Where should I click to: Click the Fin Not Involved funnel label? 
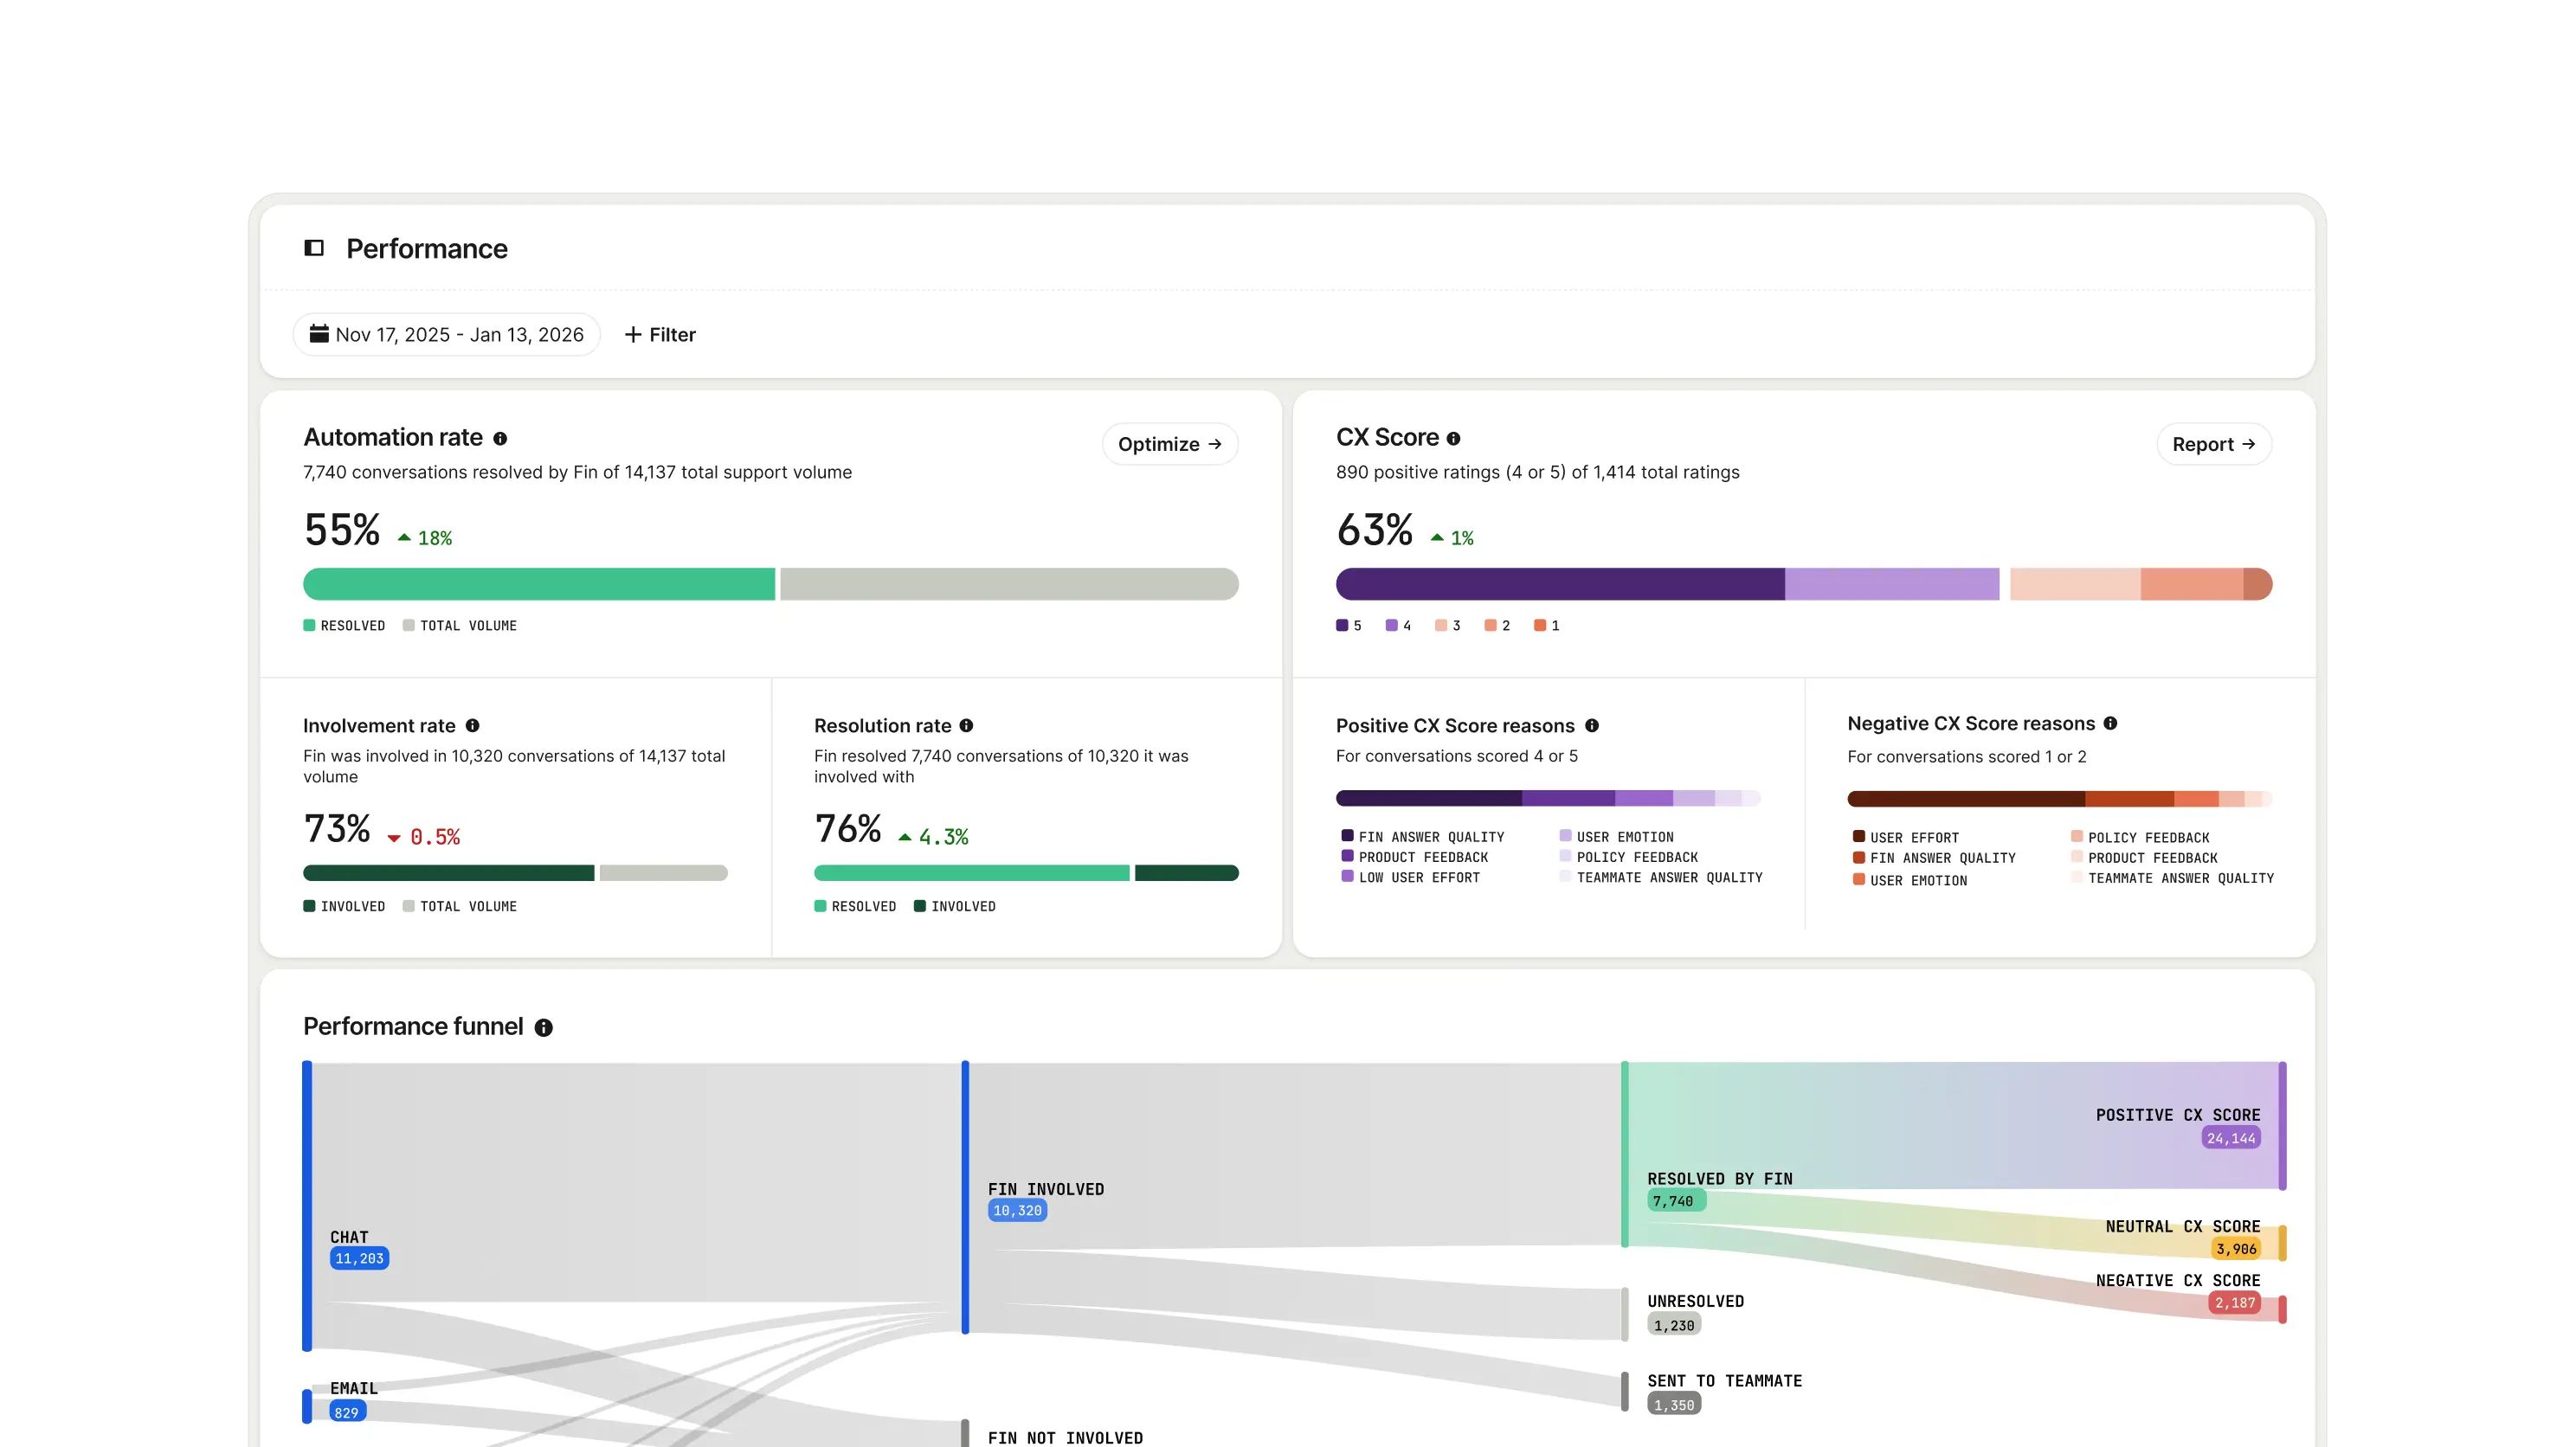[x=1065, y=1437]
